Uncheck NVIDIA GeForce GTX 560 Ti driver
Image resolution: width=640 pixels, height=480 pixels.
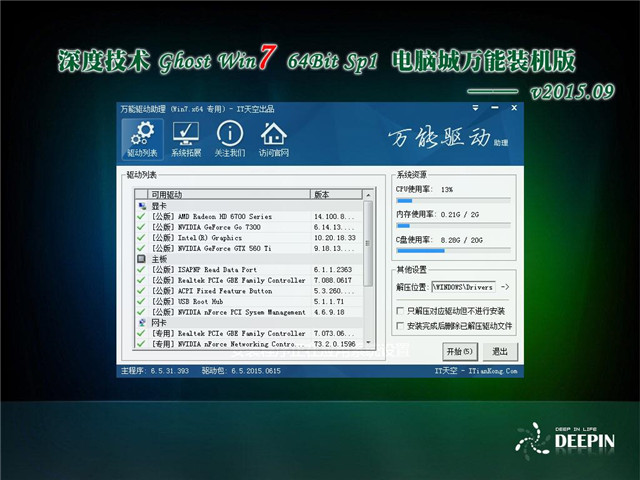click(x=141, y=248)
